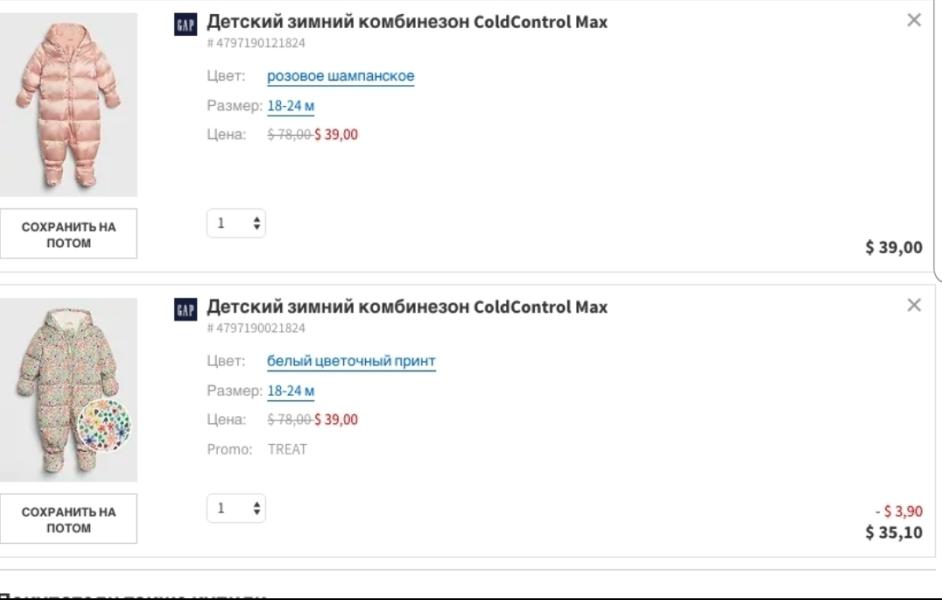Screen dimensions: 942x600
Task: Open quantity selector for pink jumpsuit
Action: (236, 223)
